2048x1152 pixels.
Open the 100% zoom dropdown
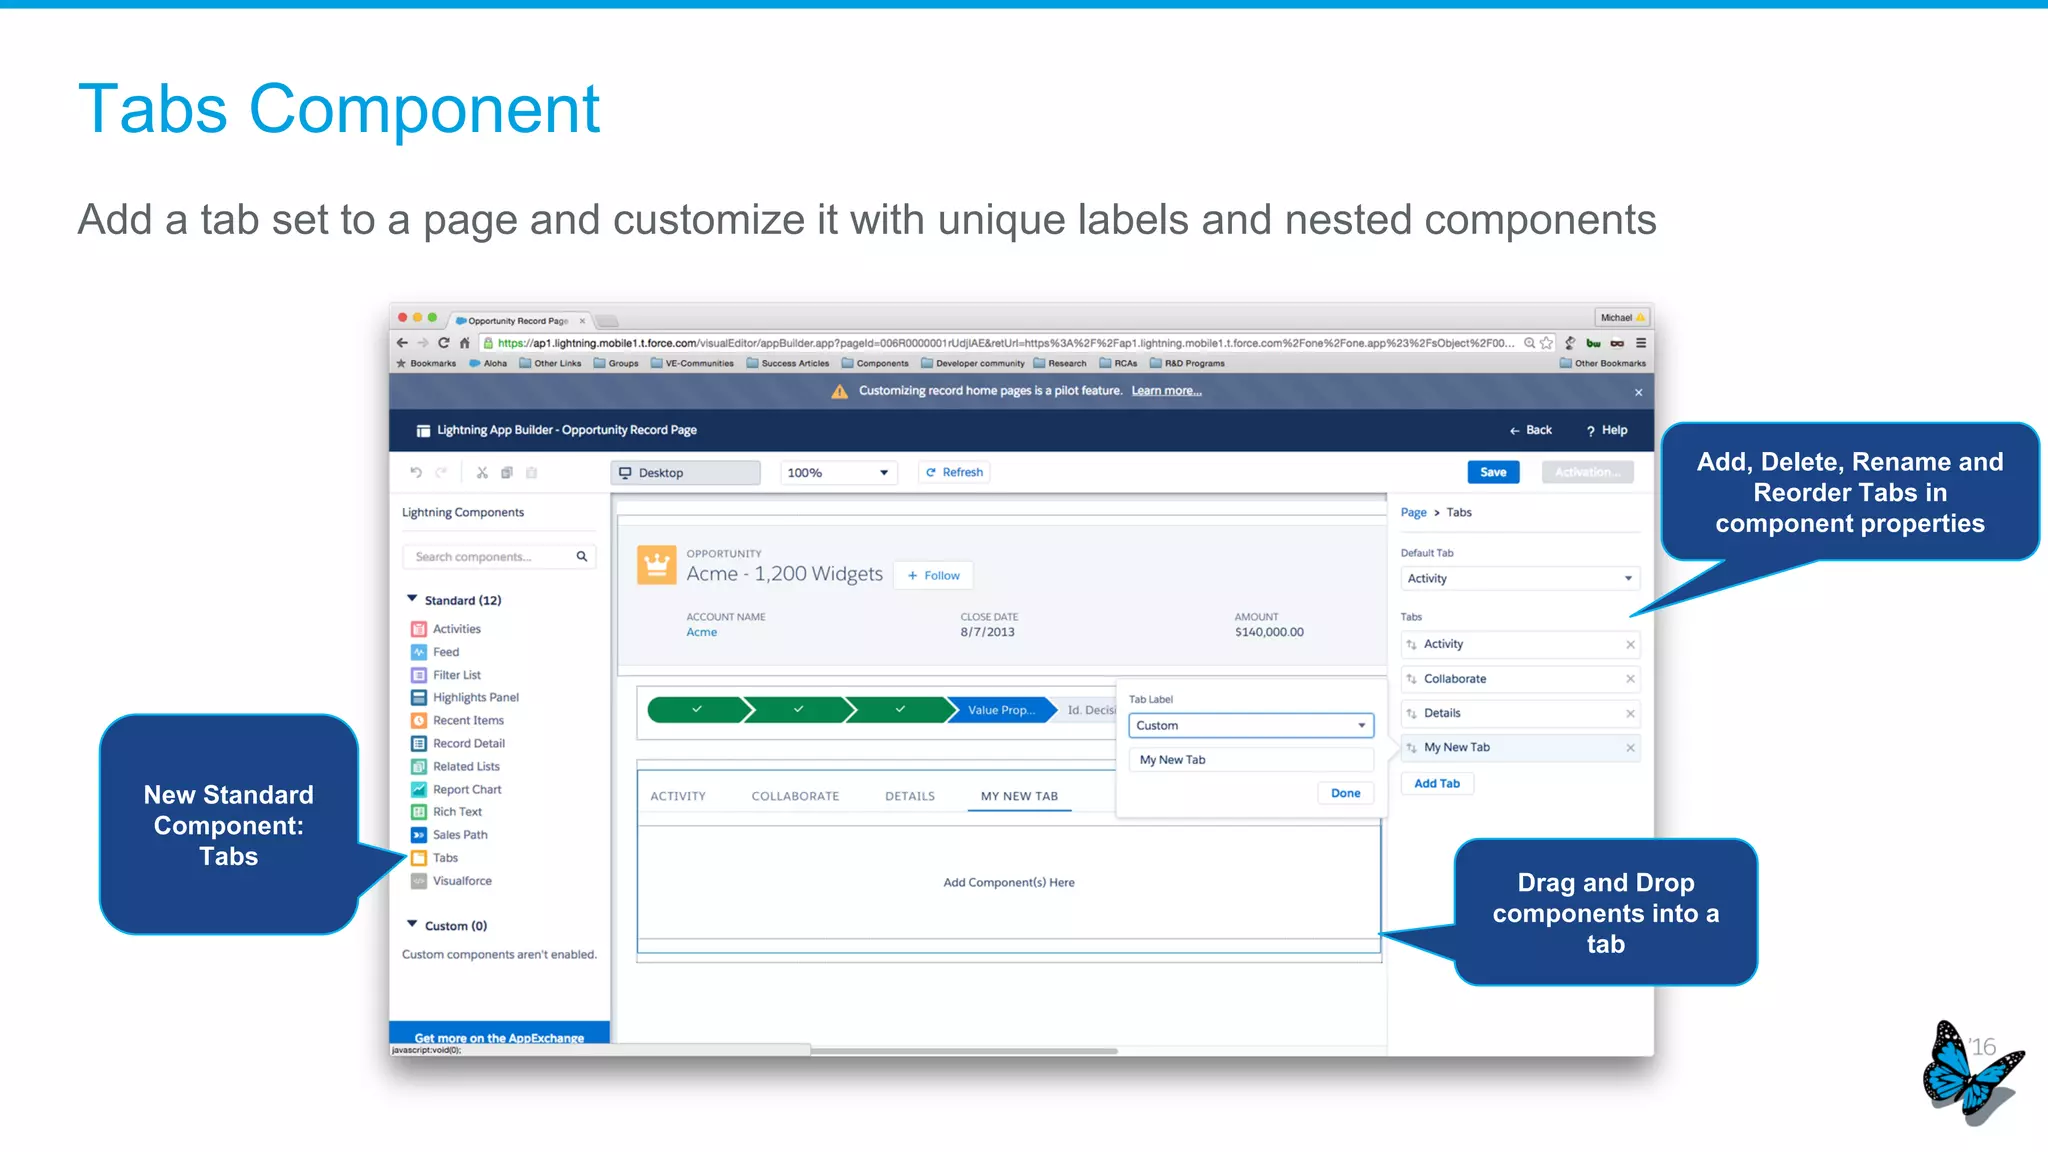pyautogui.click(x=838, y=473)
